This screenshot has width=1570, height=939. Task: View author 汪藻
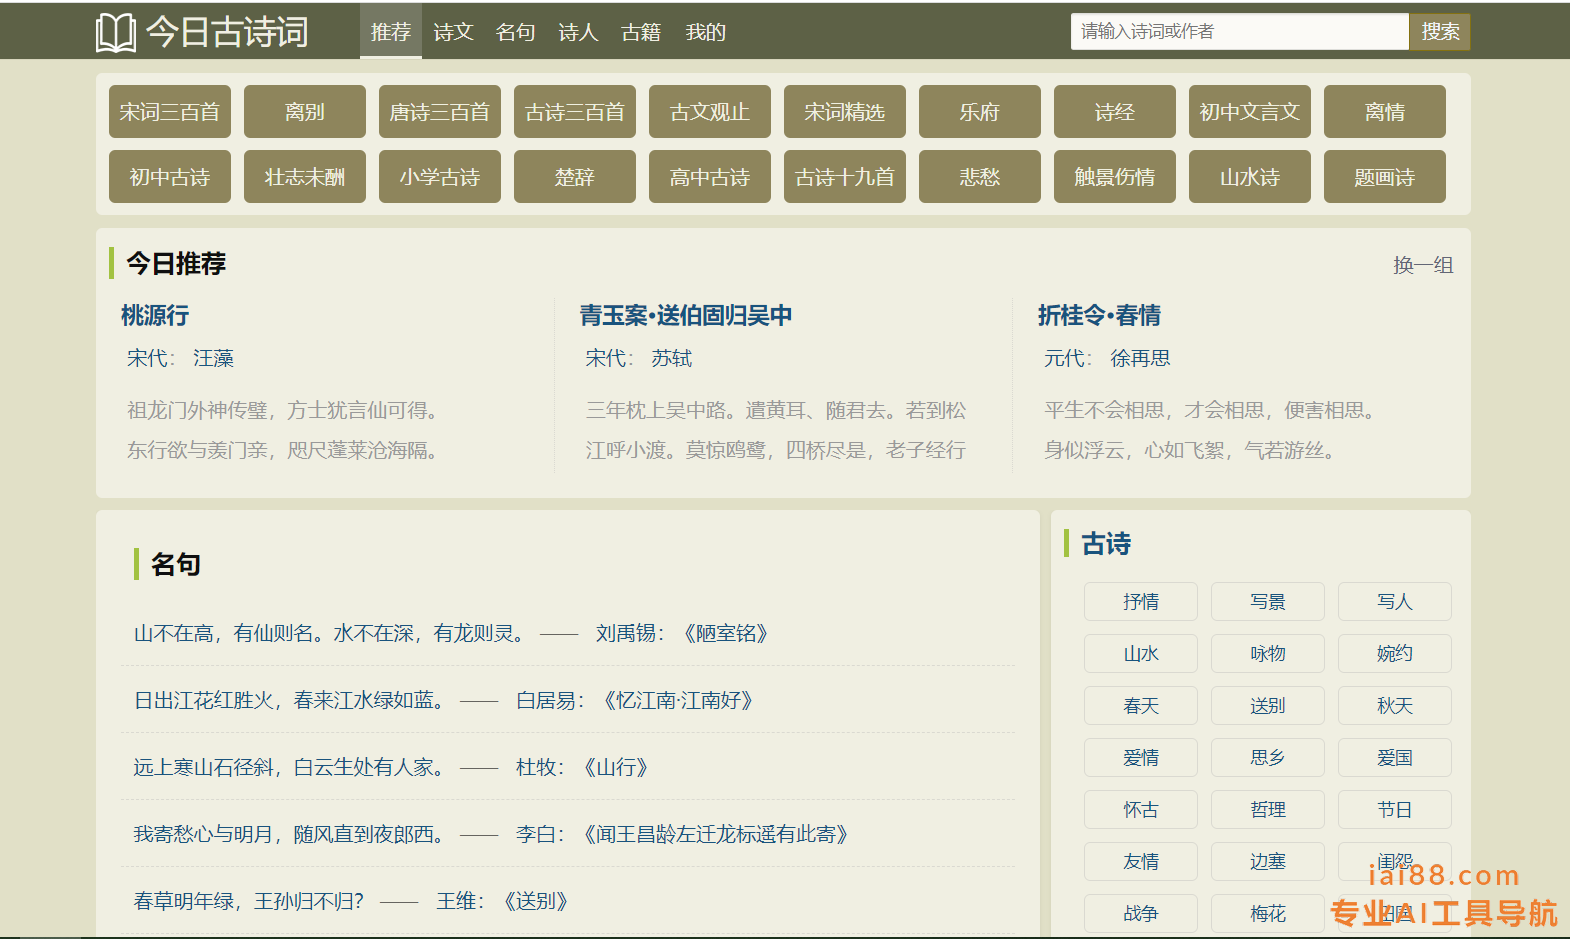point(213,358)
